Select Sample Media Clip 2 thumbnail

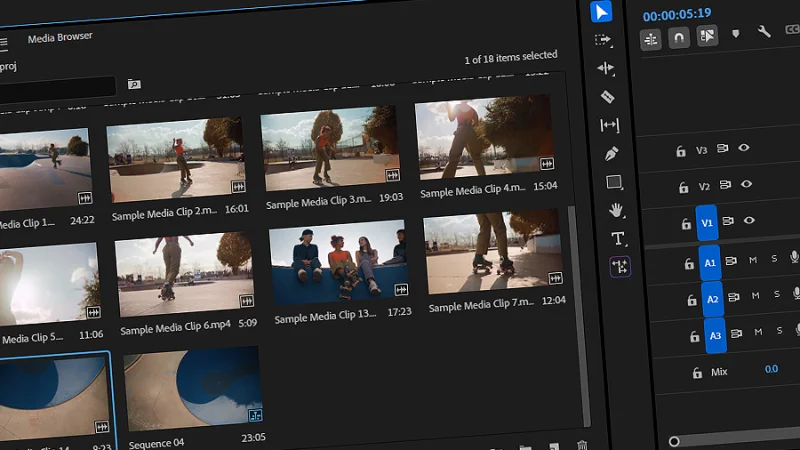click(x=176, y=159)
